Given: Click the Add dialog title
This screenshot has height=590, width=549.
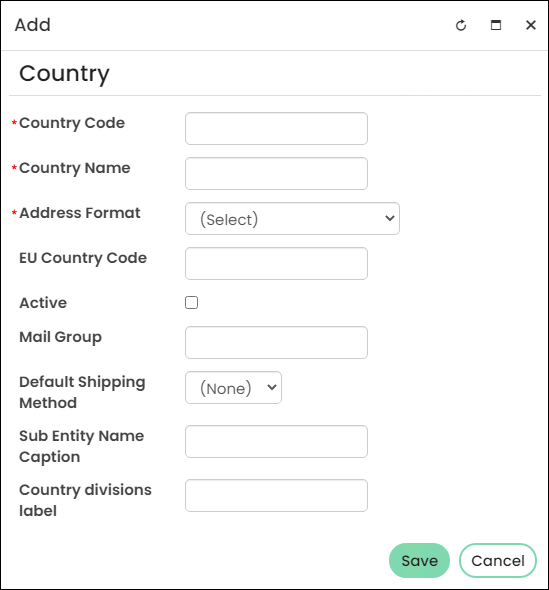Looking at the screenshot, I should point(33,25).
